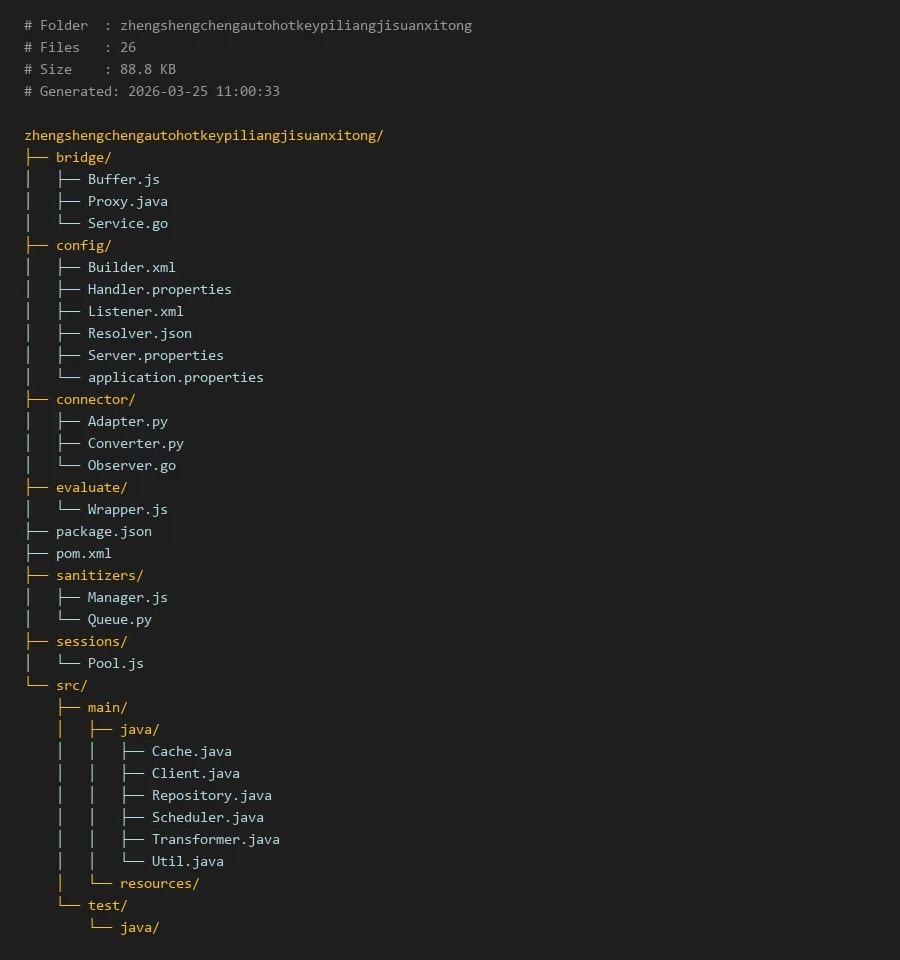Select the package.json file

[103, 531]
